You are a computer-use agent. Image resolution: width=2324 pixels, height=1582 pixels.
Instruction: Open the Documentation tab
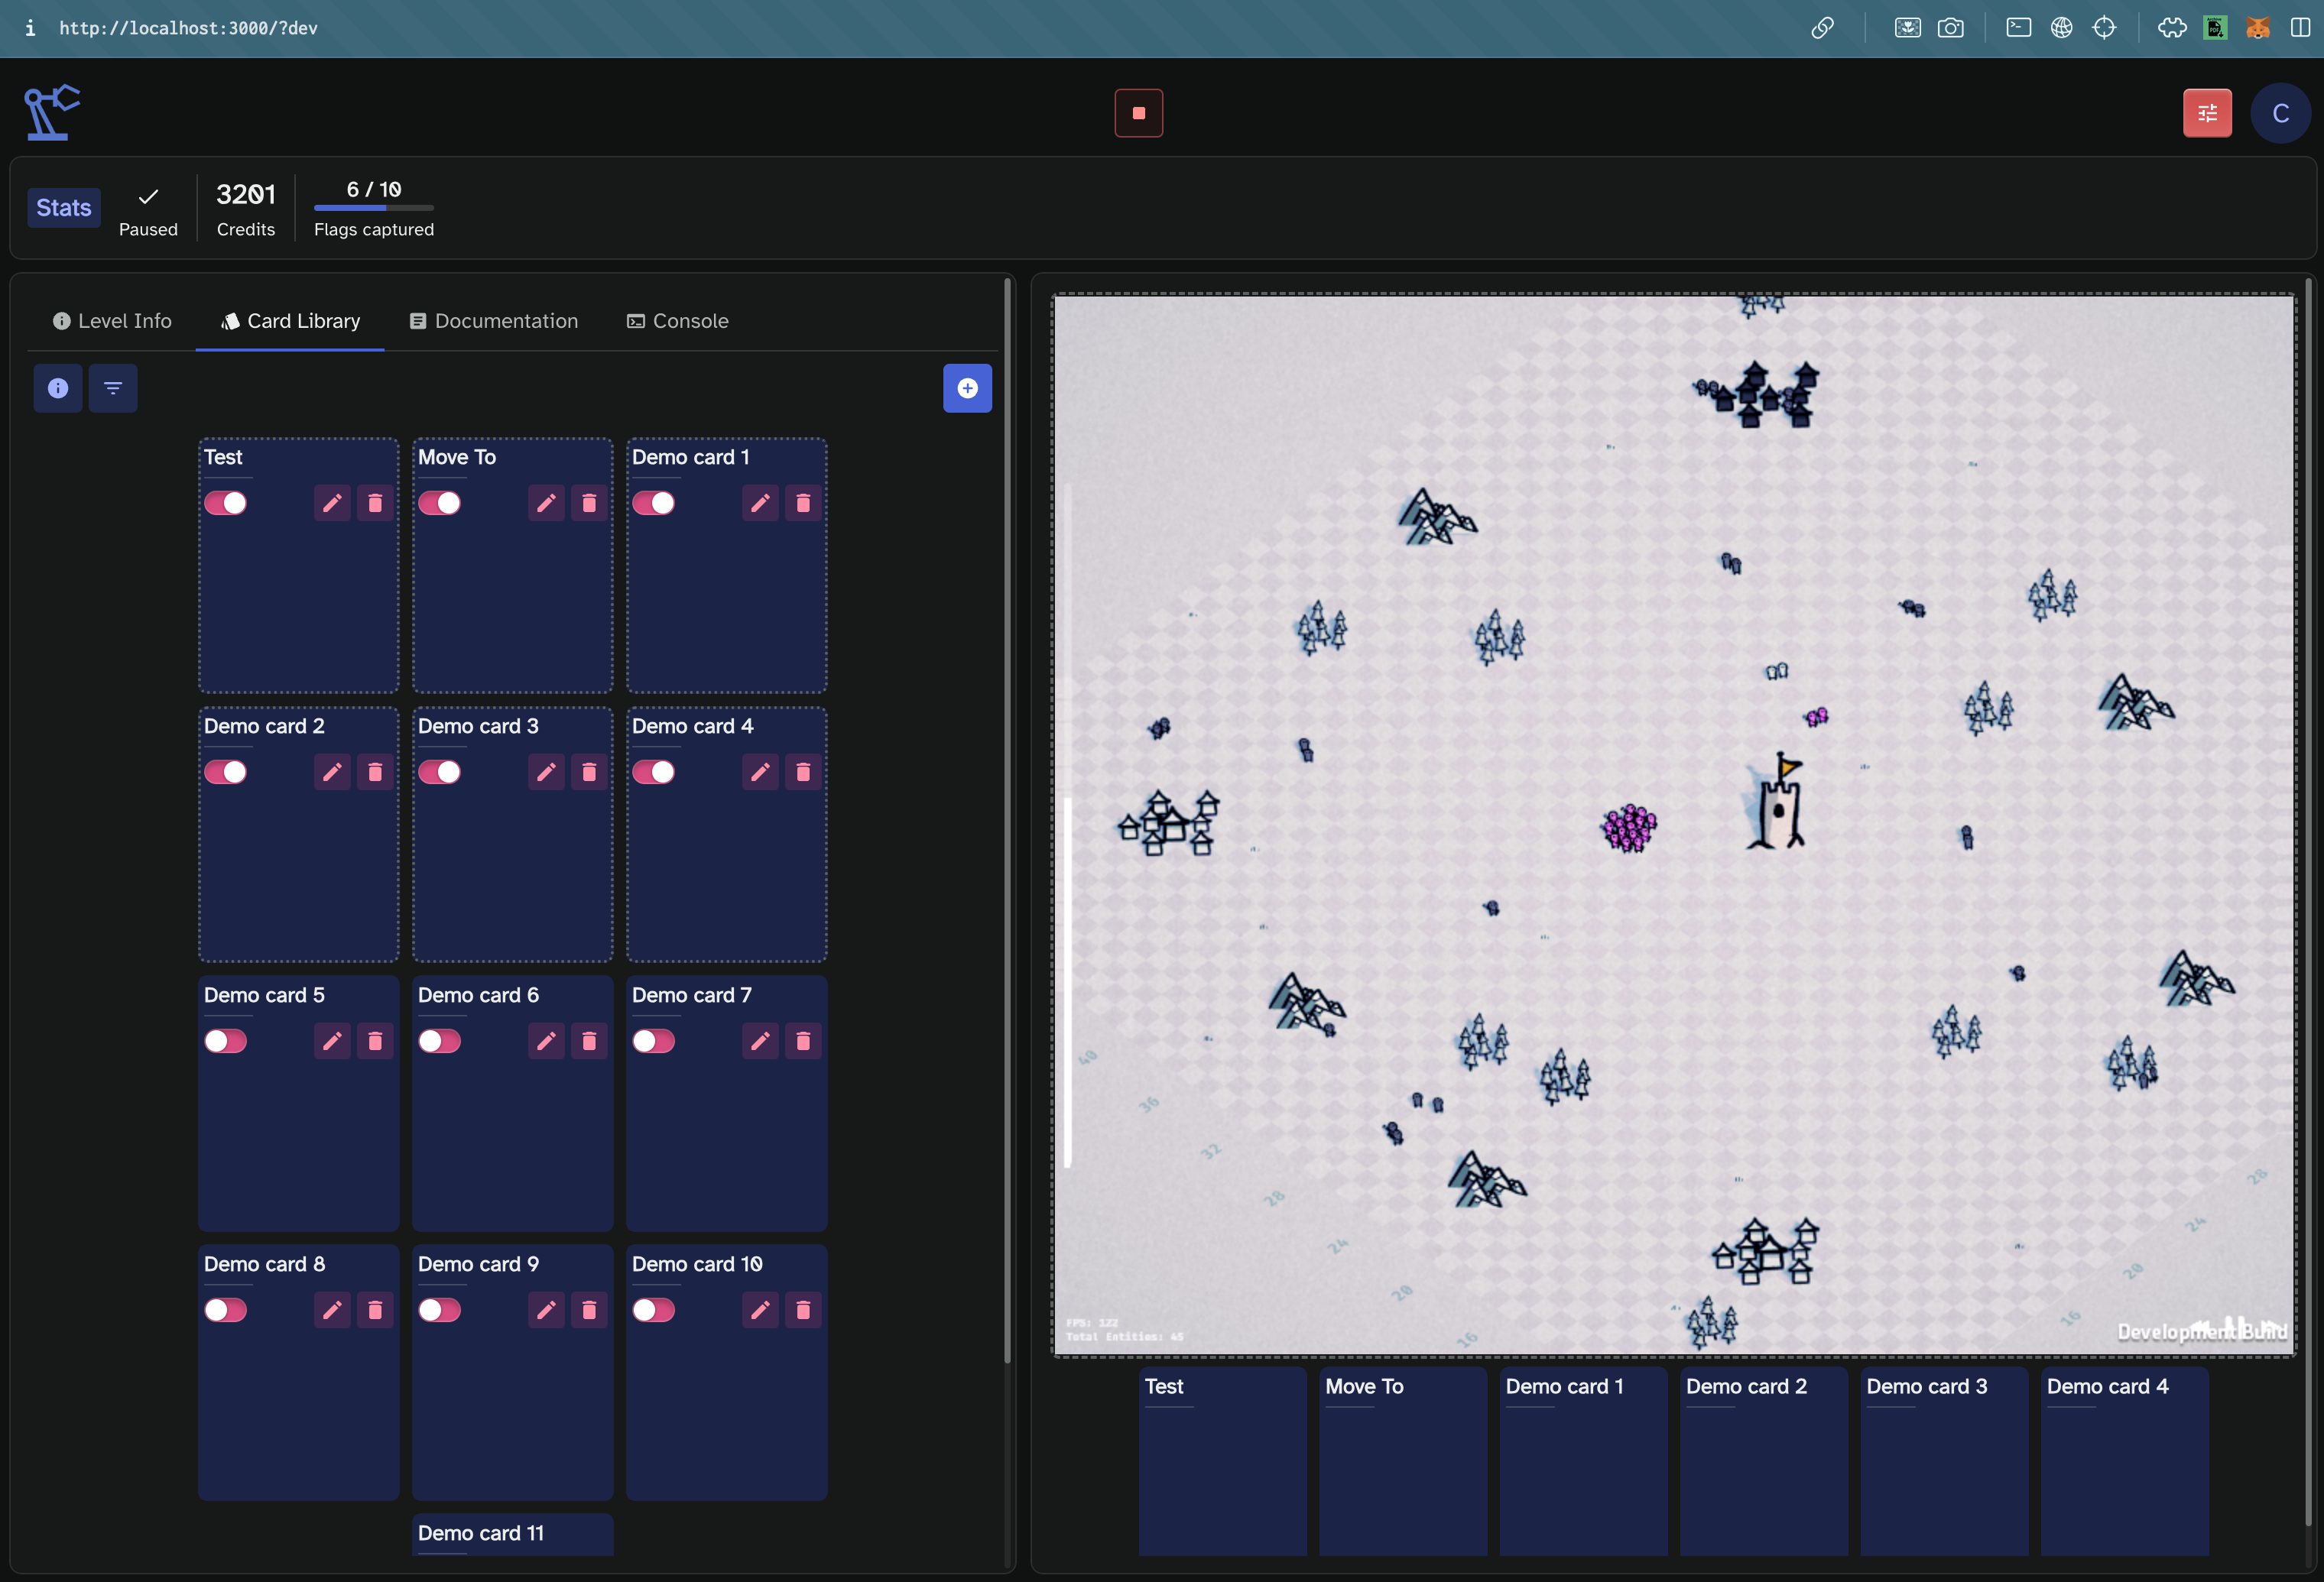tap(493, 321)
